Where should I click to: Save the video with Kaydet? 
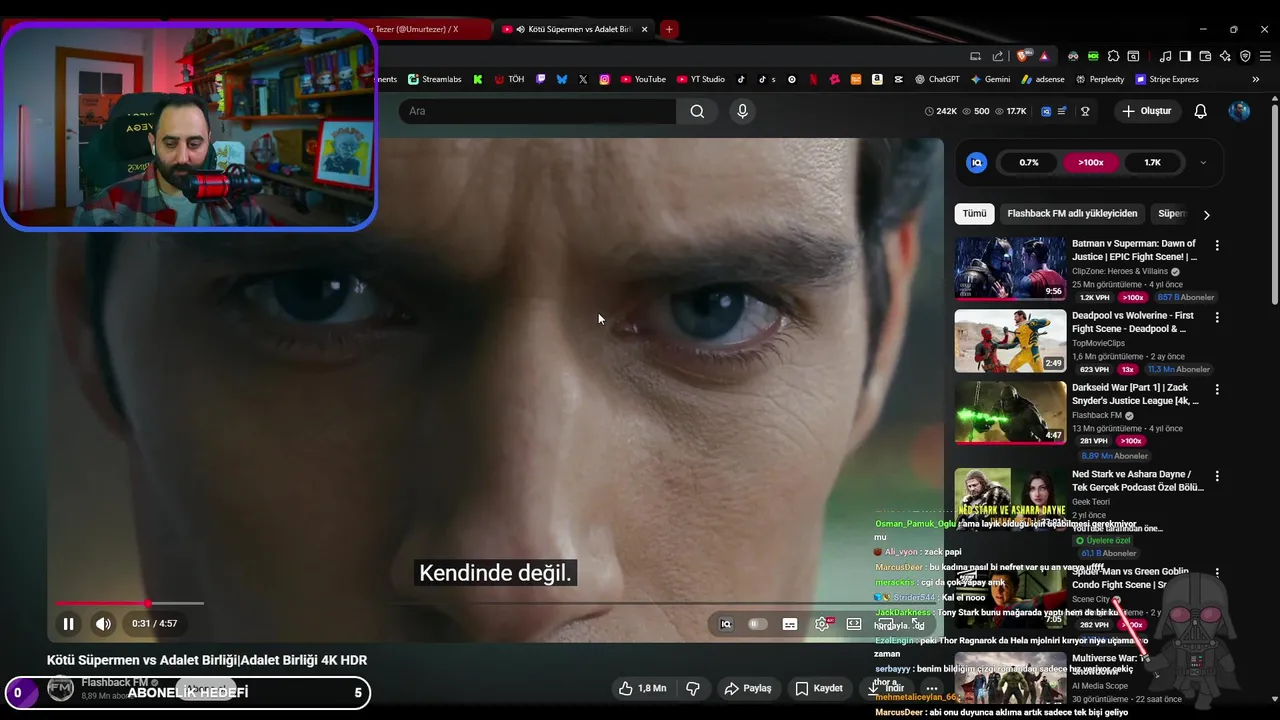click(819, 688)
